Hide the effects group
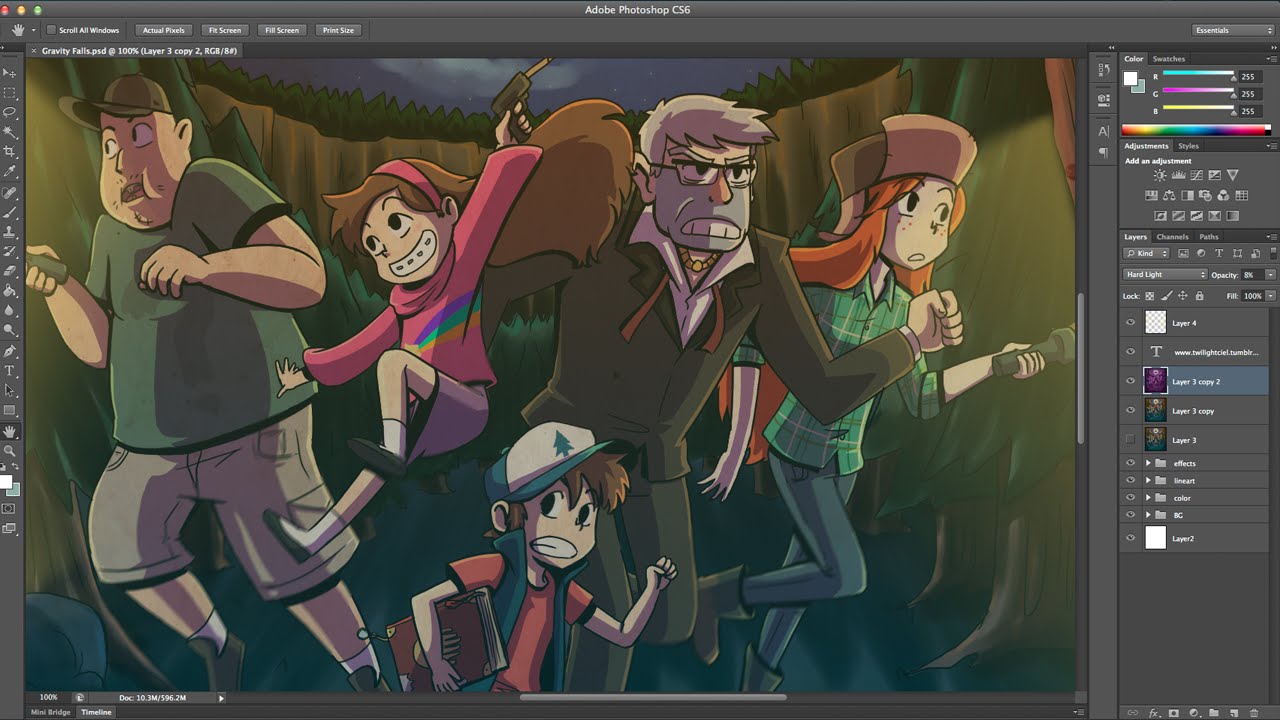Viewport: 1280px width, 720px height. pos(1131,463)
